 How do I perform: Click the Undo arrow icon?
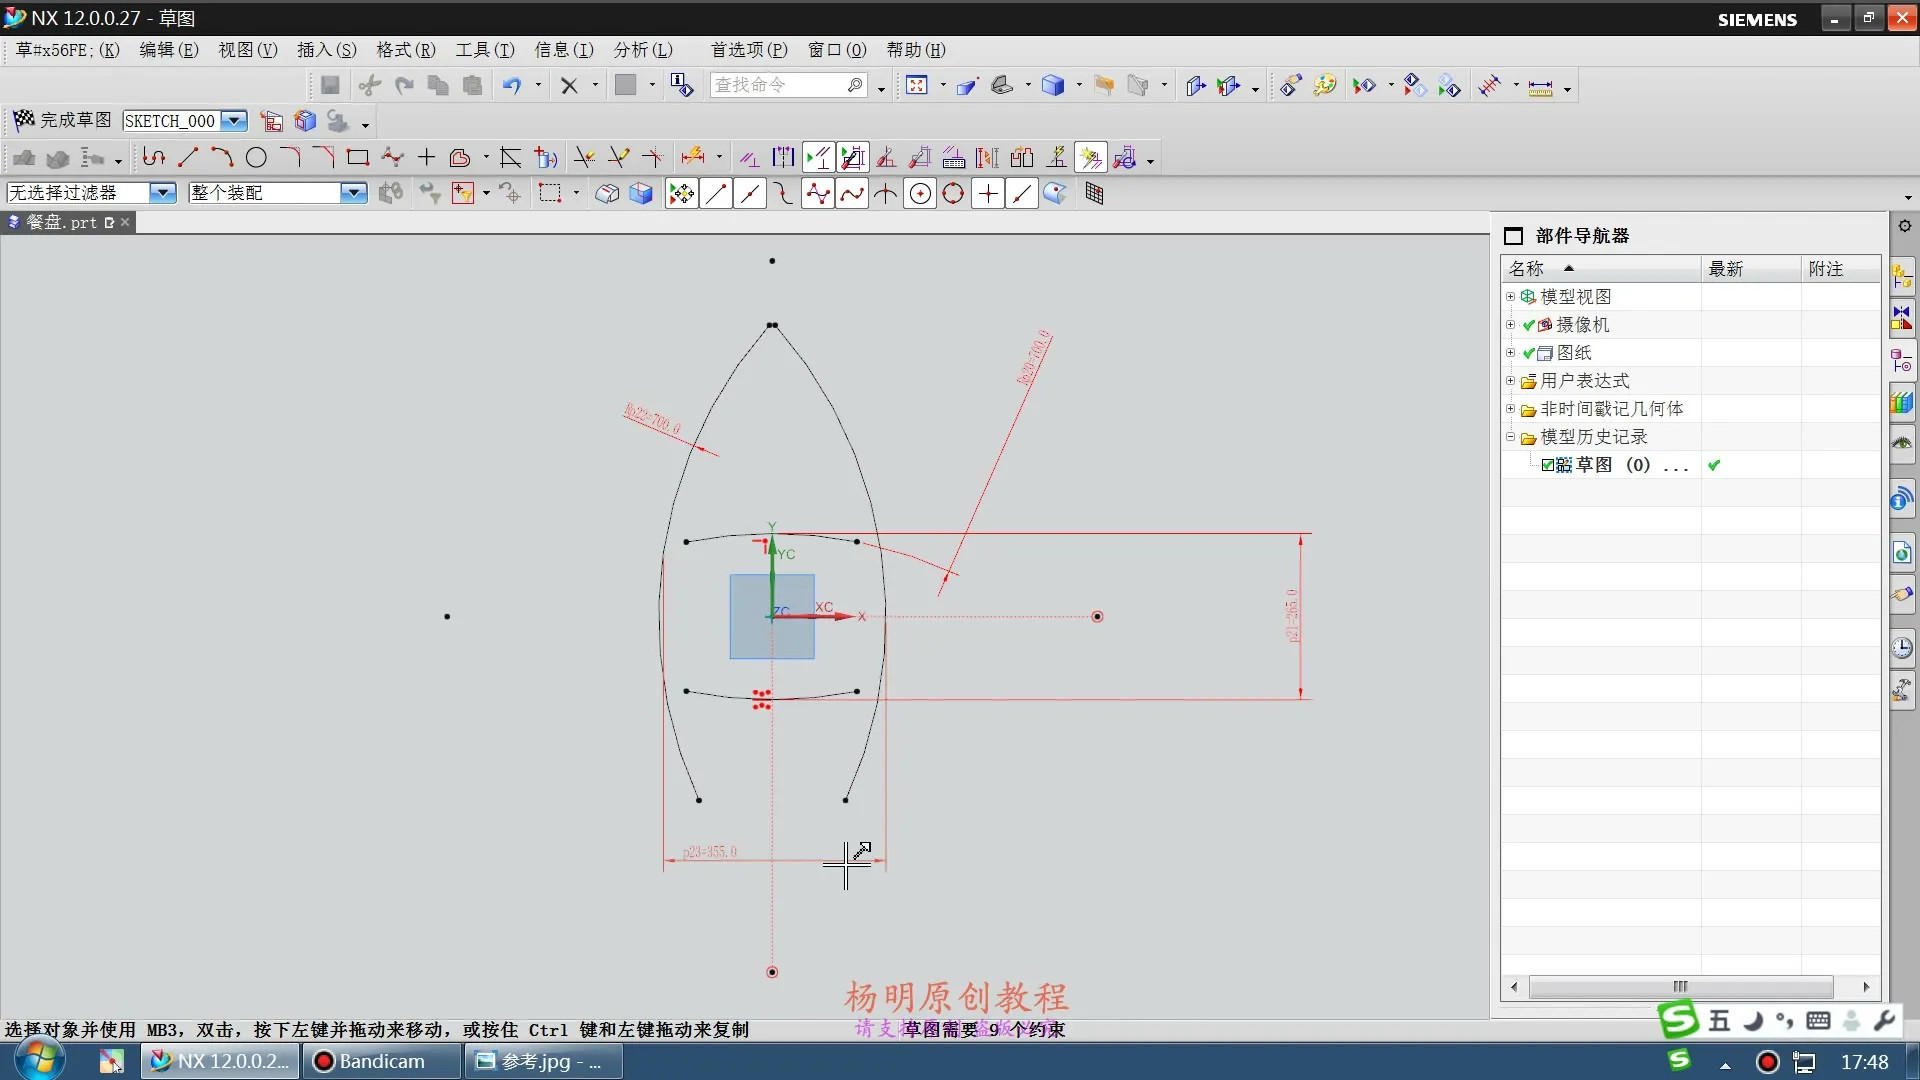click(511, 86)
